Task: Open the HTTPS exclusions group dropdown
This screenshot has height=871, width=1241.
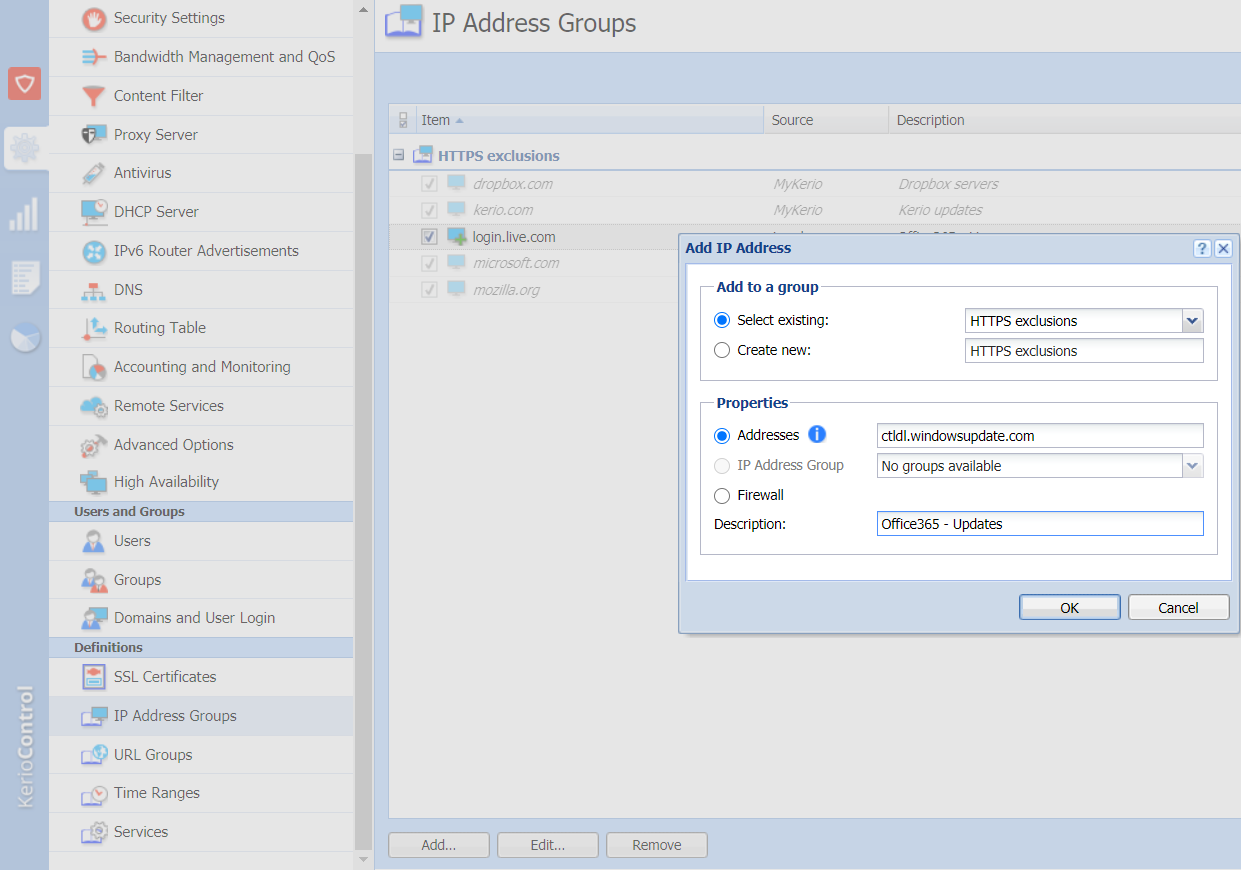Action: click(x=1192, y=321)
